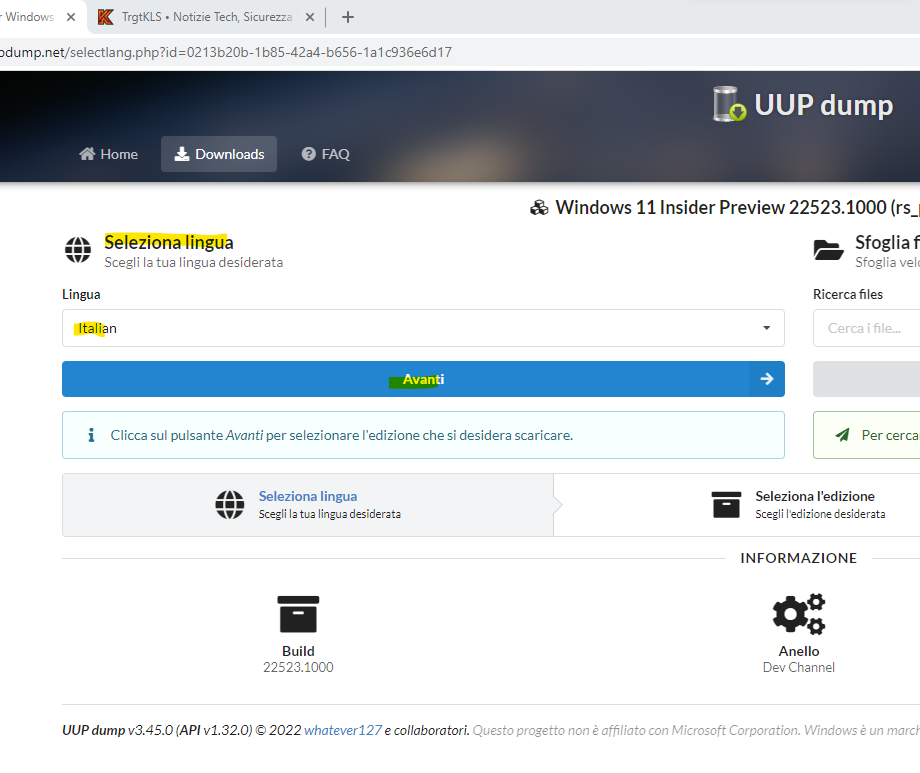Click the Anello gears icon

pos(798,614)
